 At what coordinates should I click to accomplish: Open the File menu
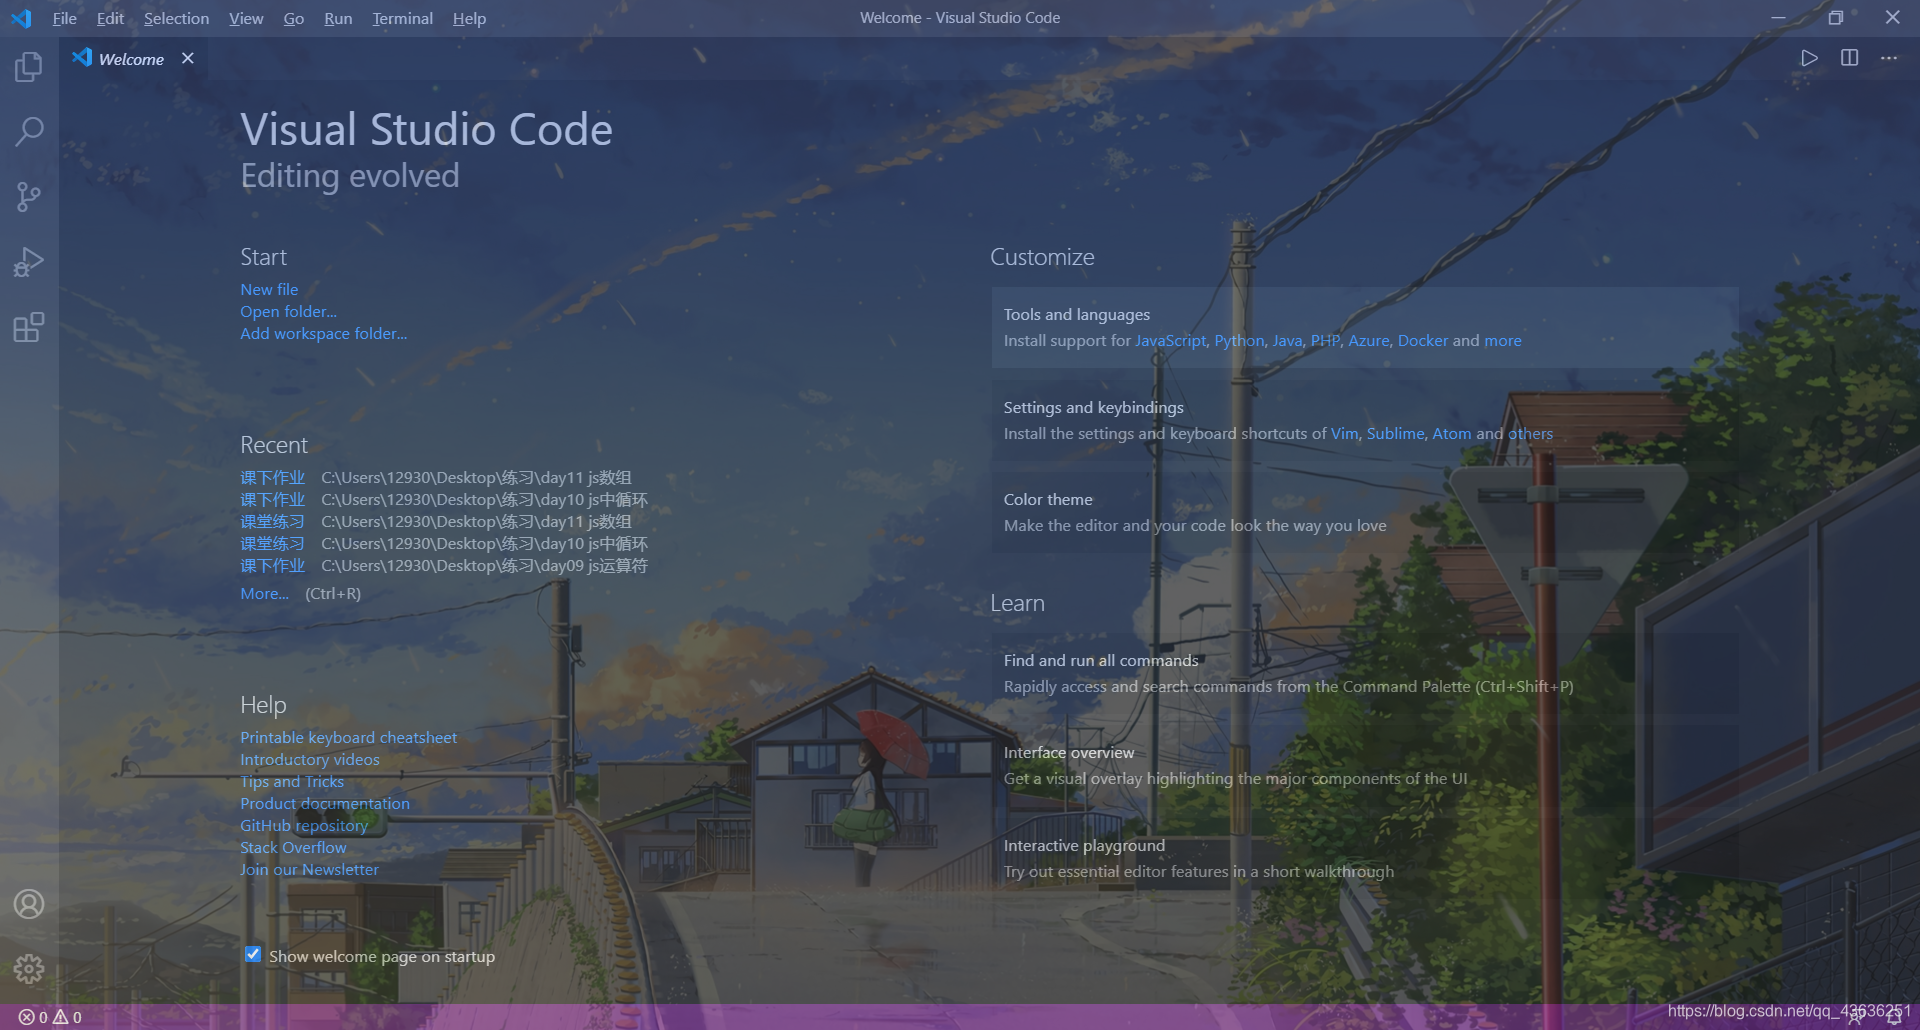(x=64, y=18)
